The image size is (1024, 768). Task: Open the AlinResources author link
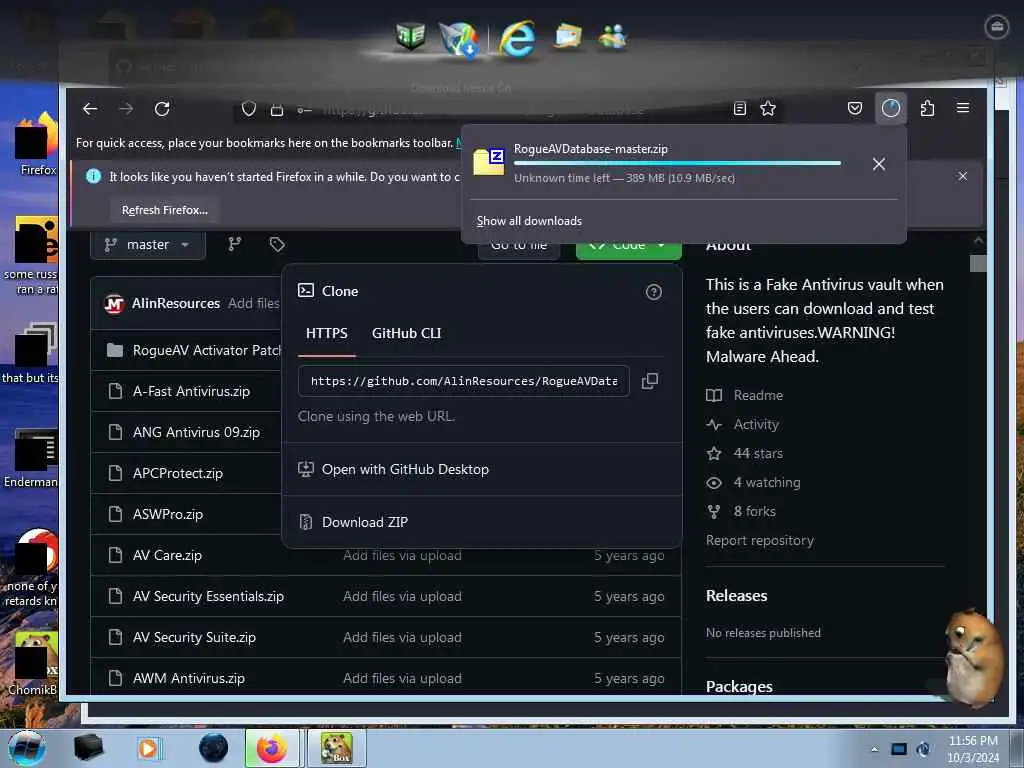[x=176, y=304]
